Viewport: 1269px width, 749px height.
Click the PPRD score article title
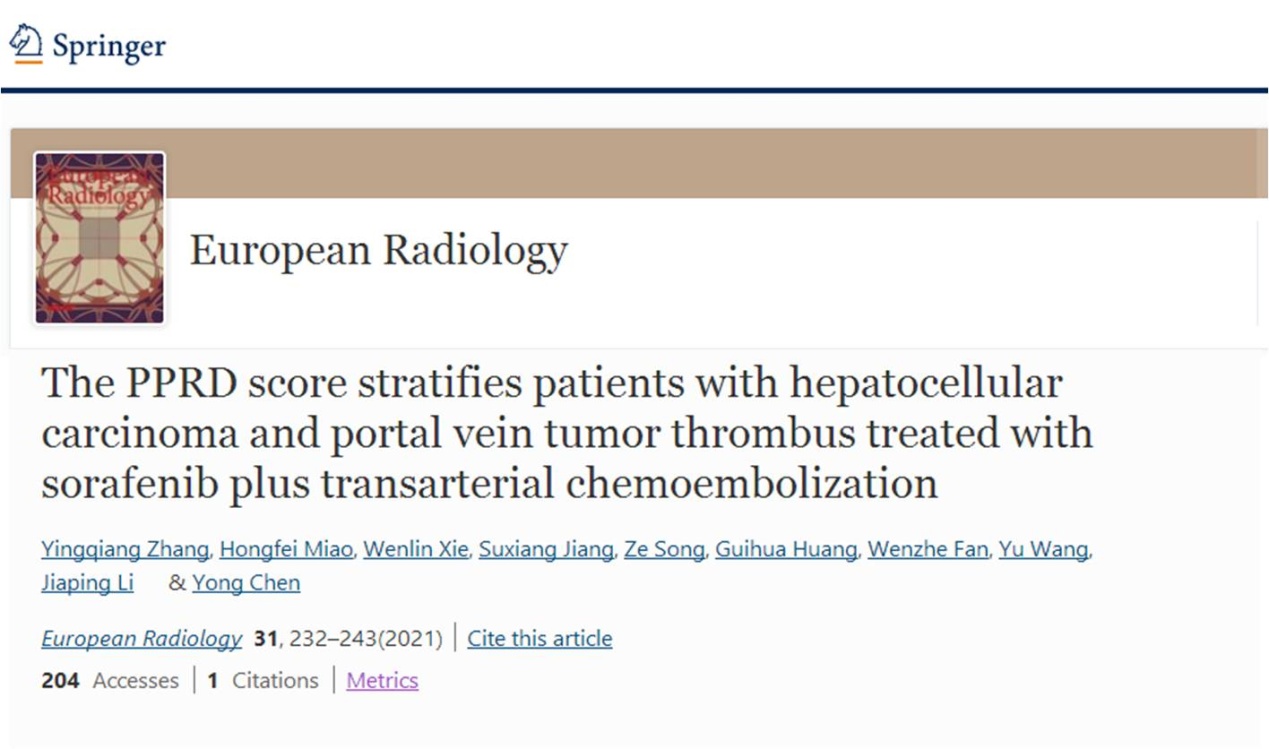tap(566, 433)
